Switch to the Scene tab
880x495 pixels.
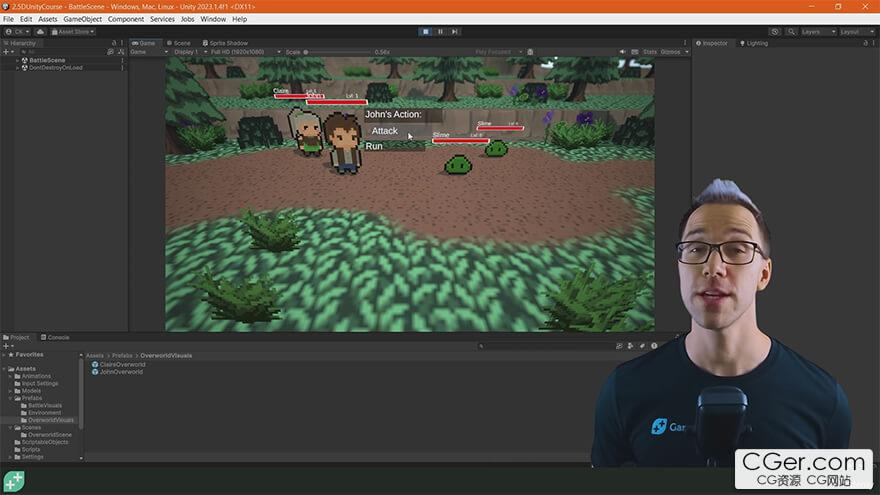point(178,43)
